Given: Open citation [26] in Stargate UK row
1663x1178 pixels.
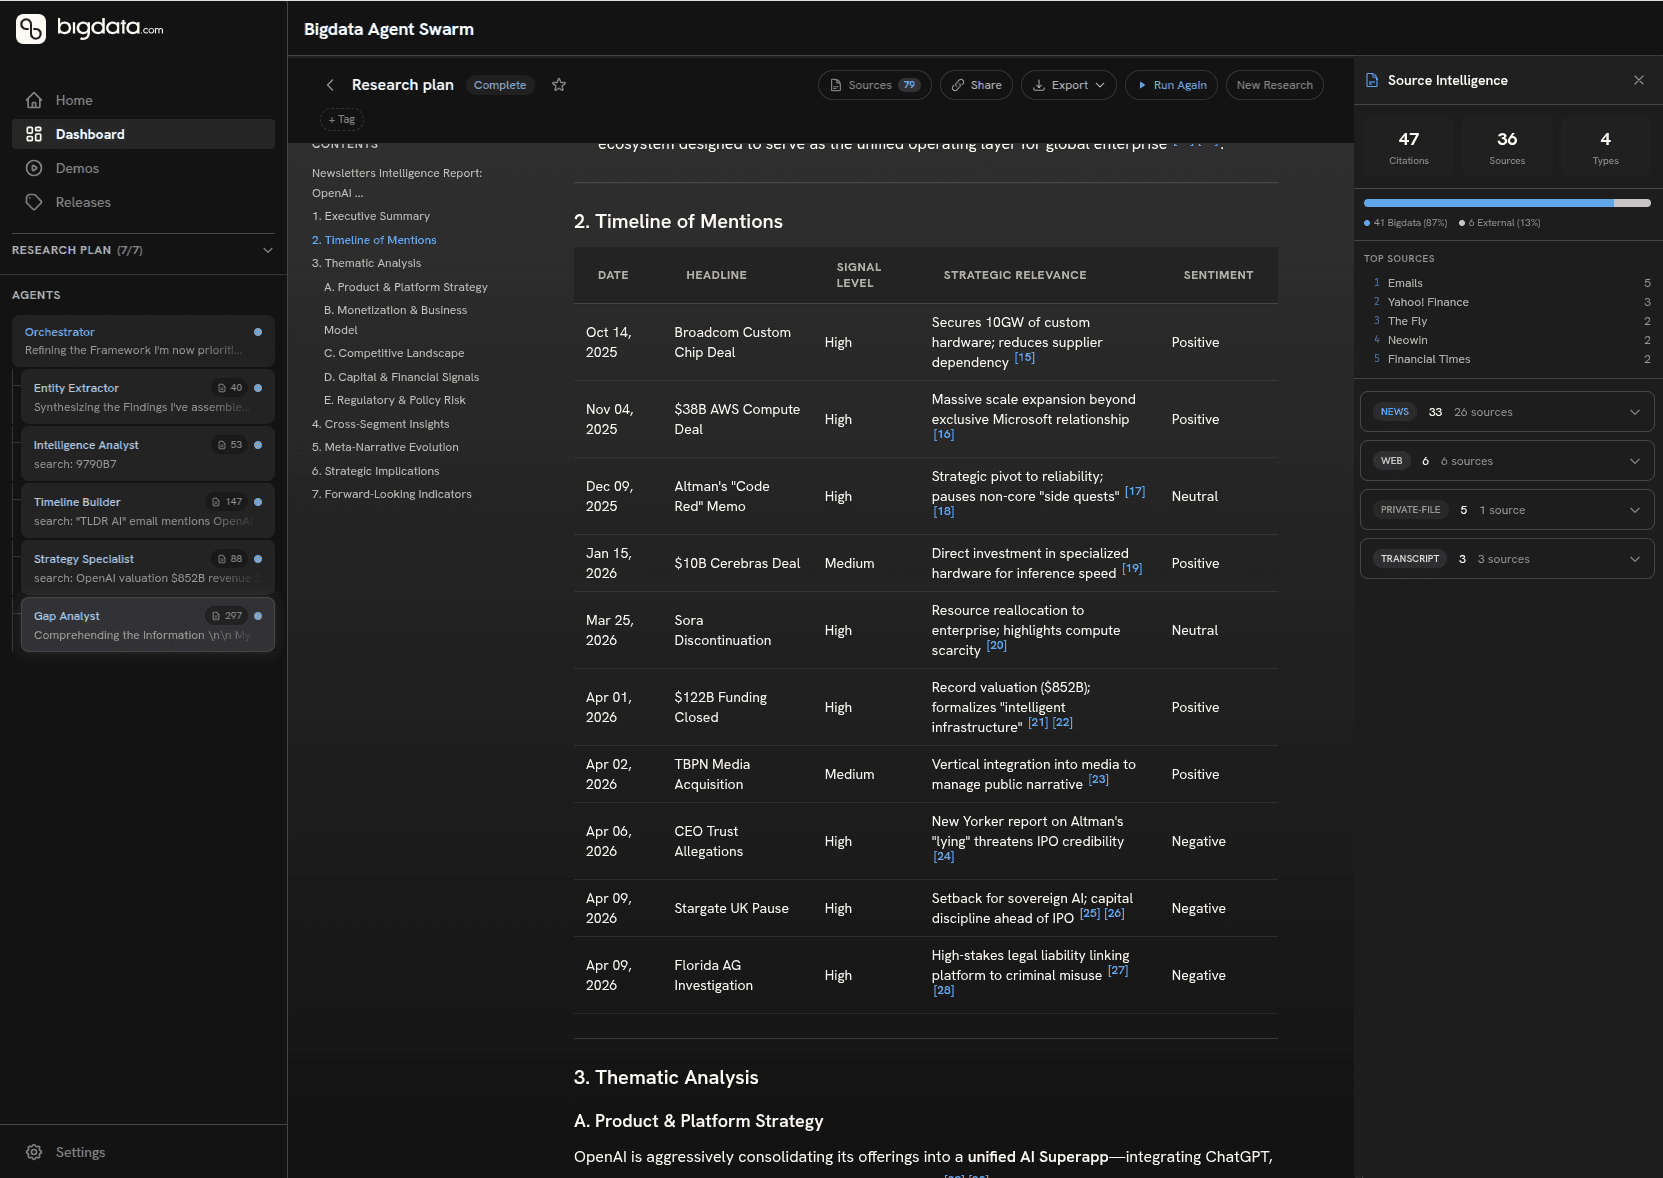Looking at the screenshot, I should click(x=1114, y=913).
